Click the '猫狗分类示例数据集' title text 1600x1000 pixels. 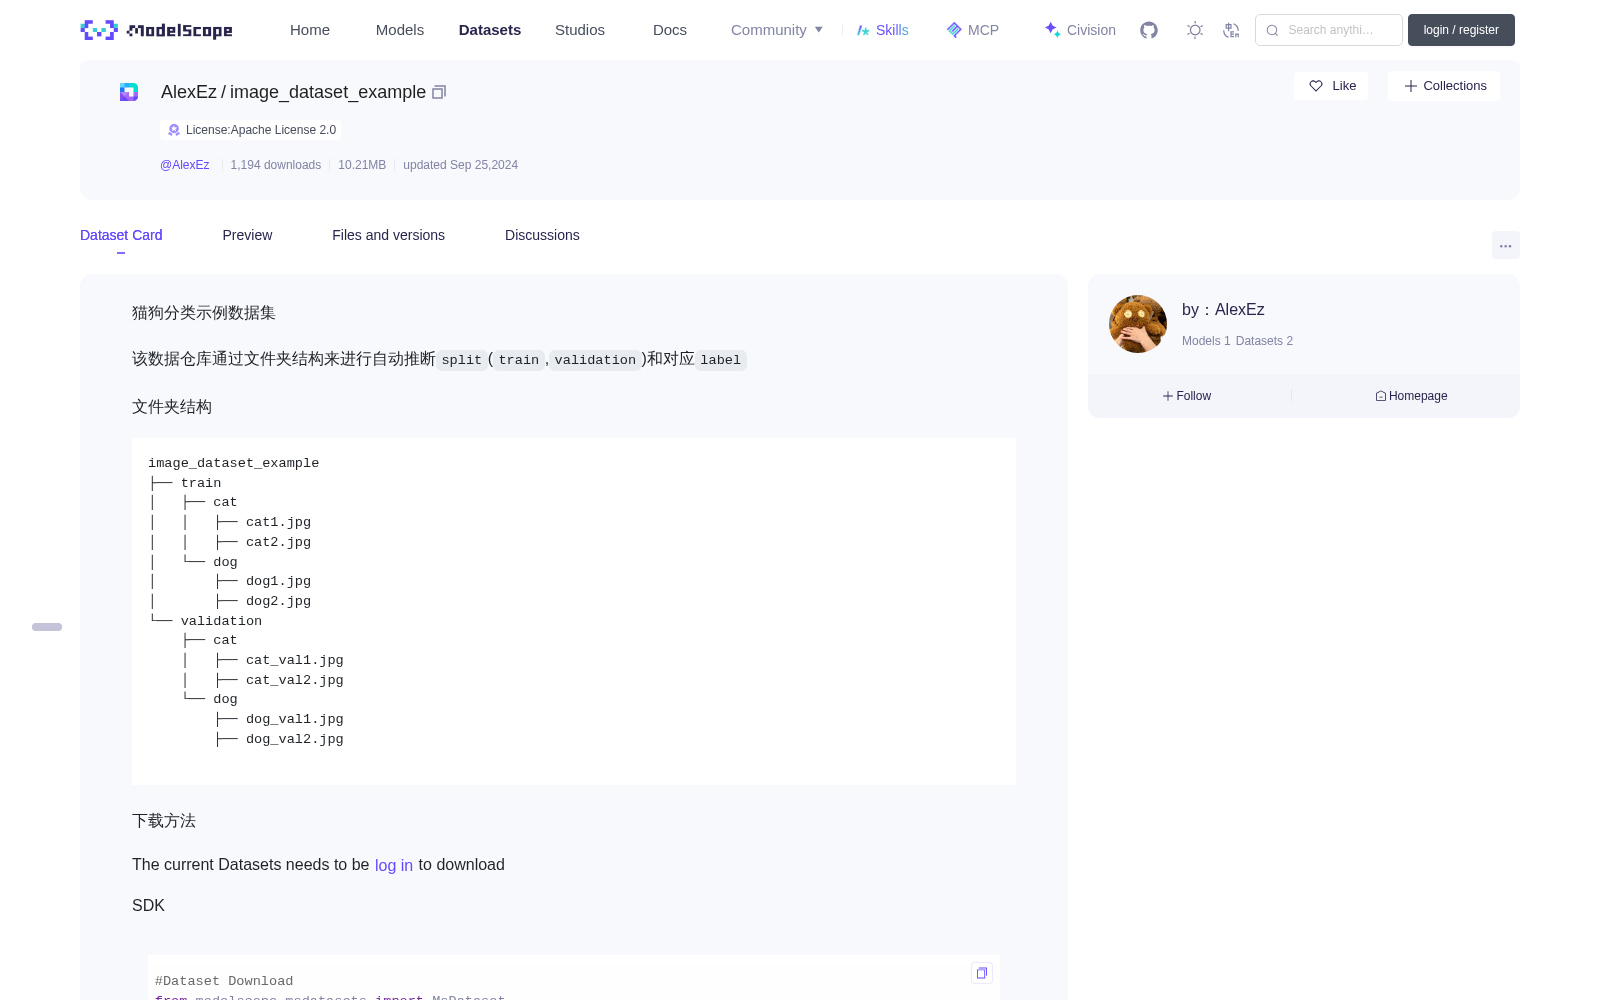tap(204, 313)
